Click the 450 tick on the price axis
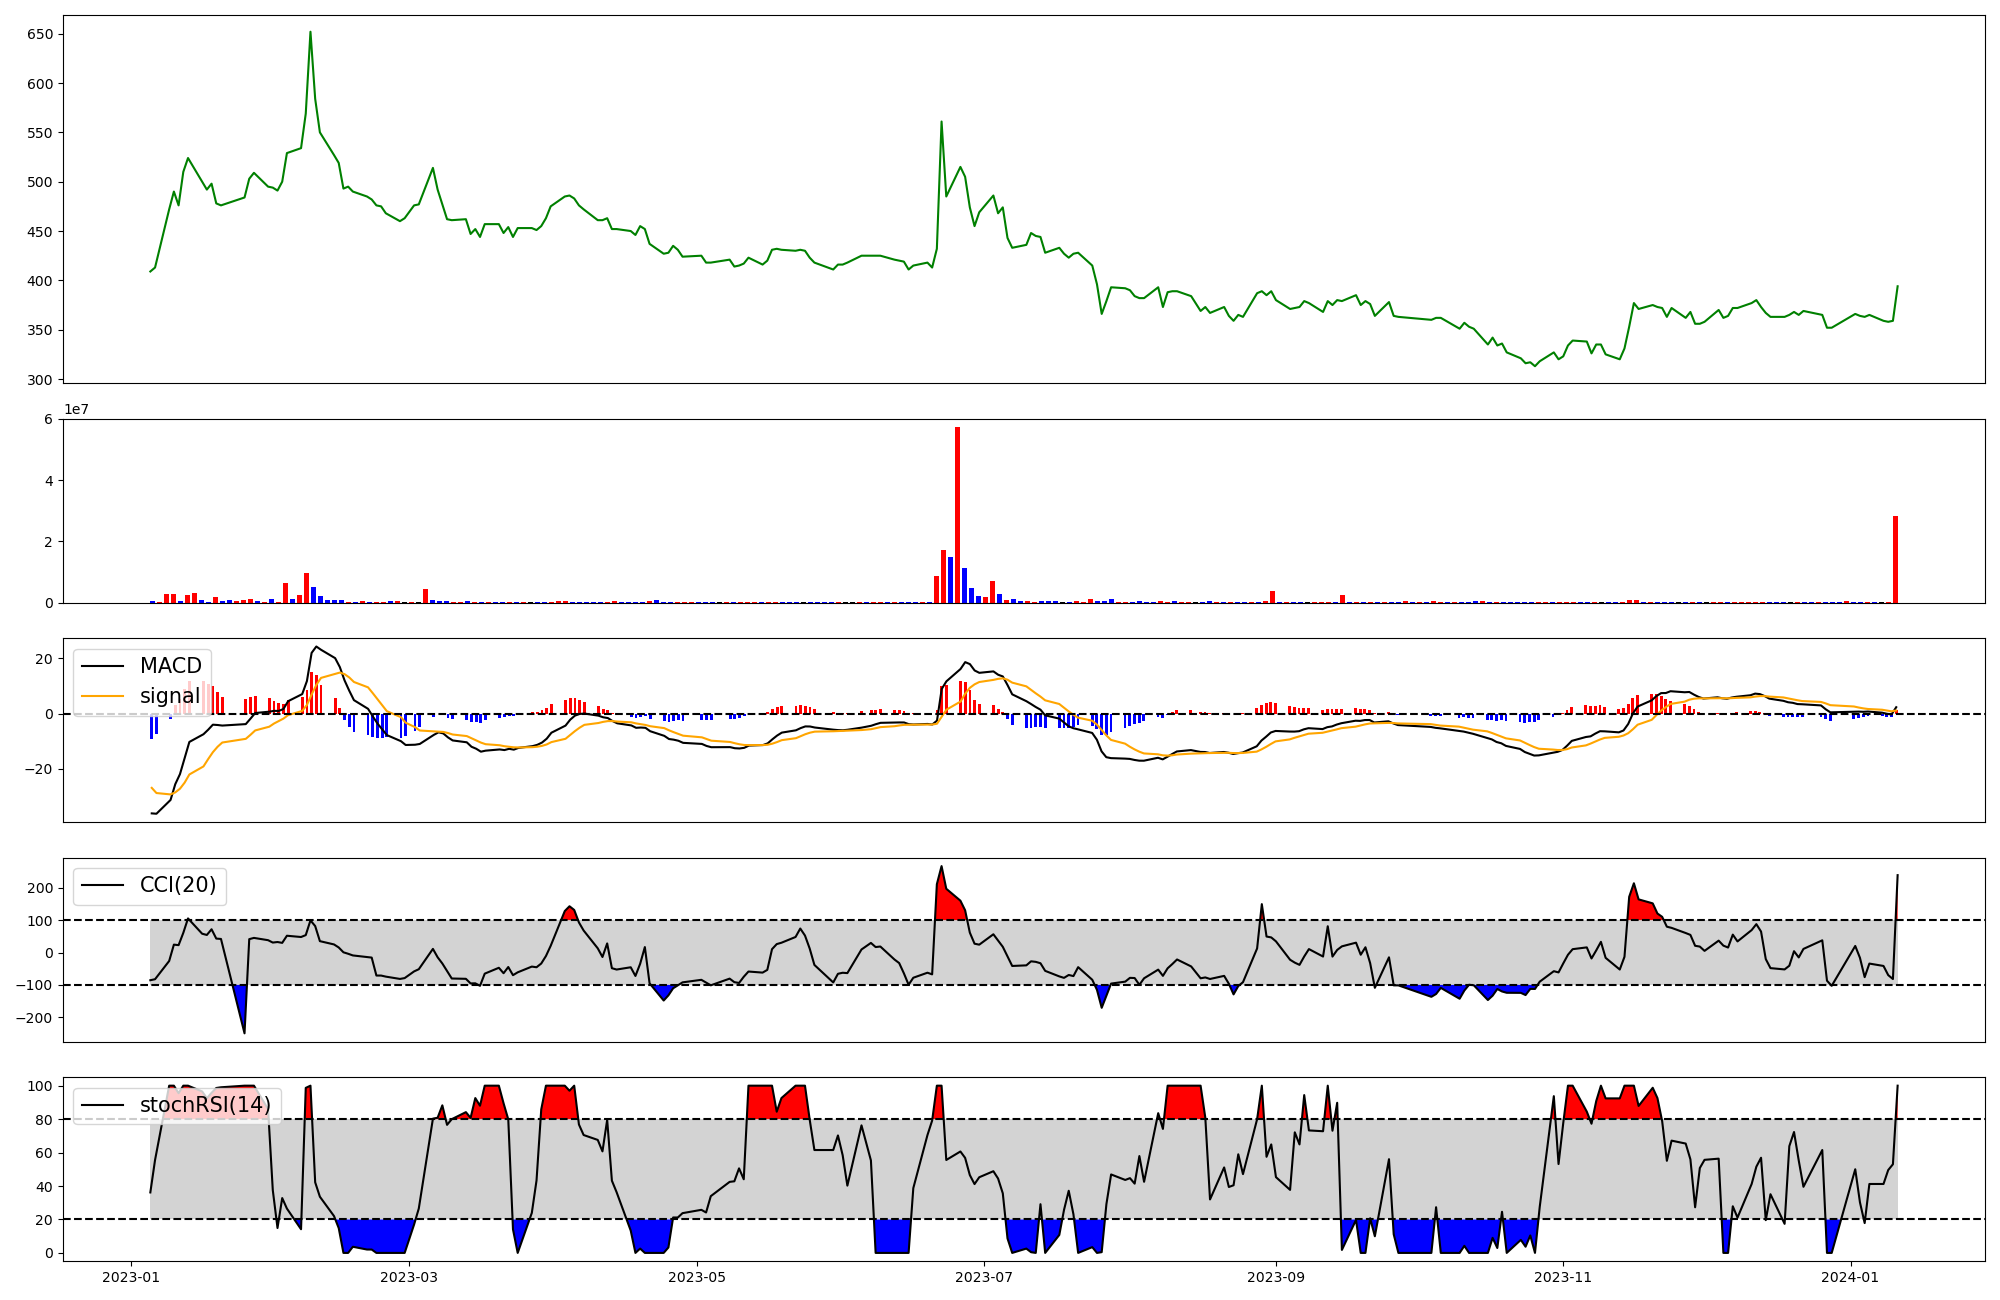The width and height of the screenshot is (2000, 1300). 41,232
